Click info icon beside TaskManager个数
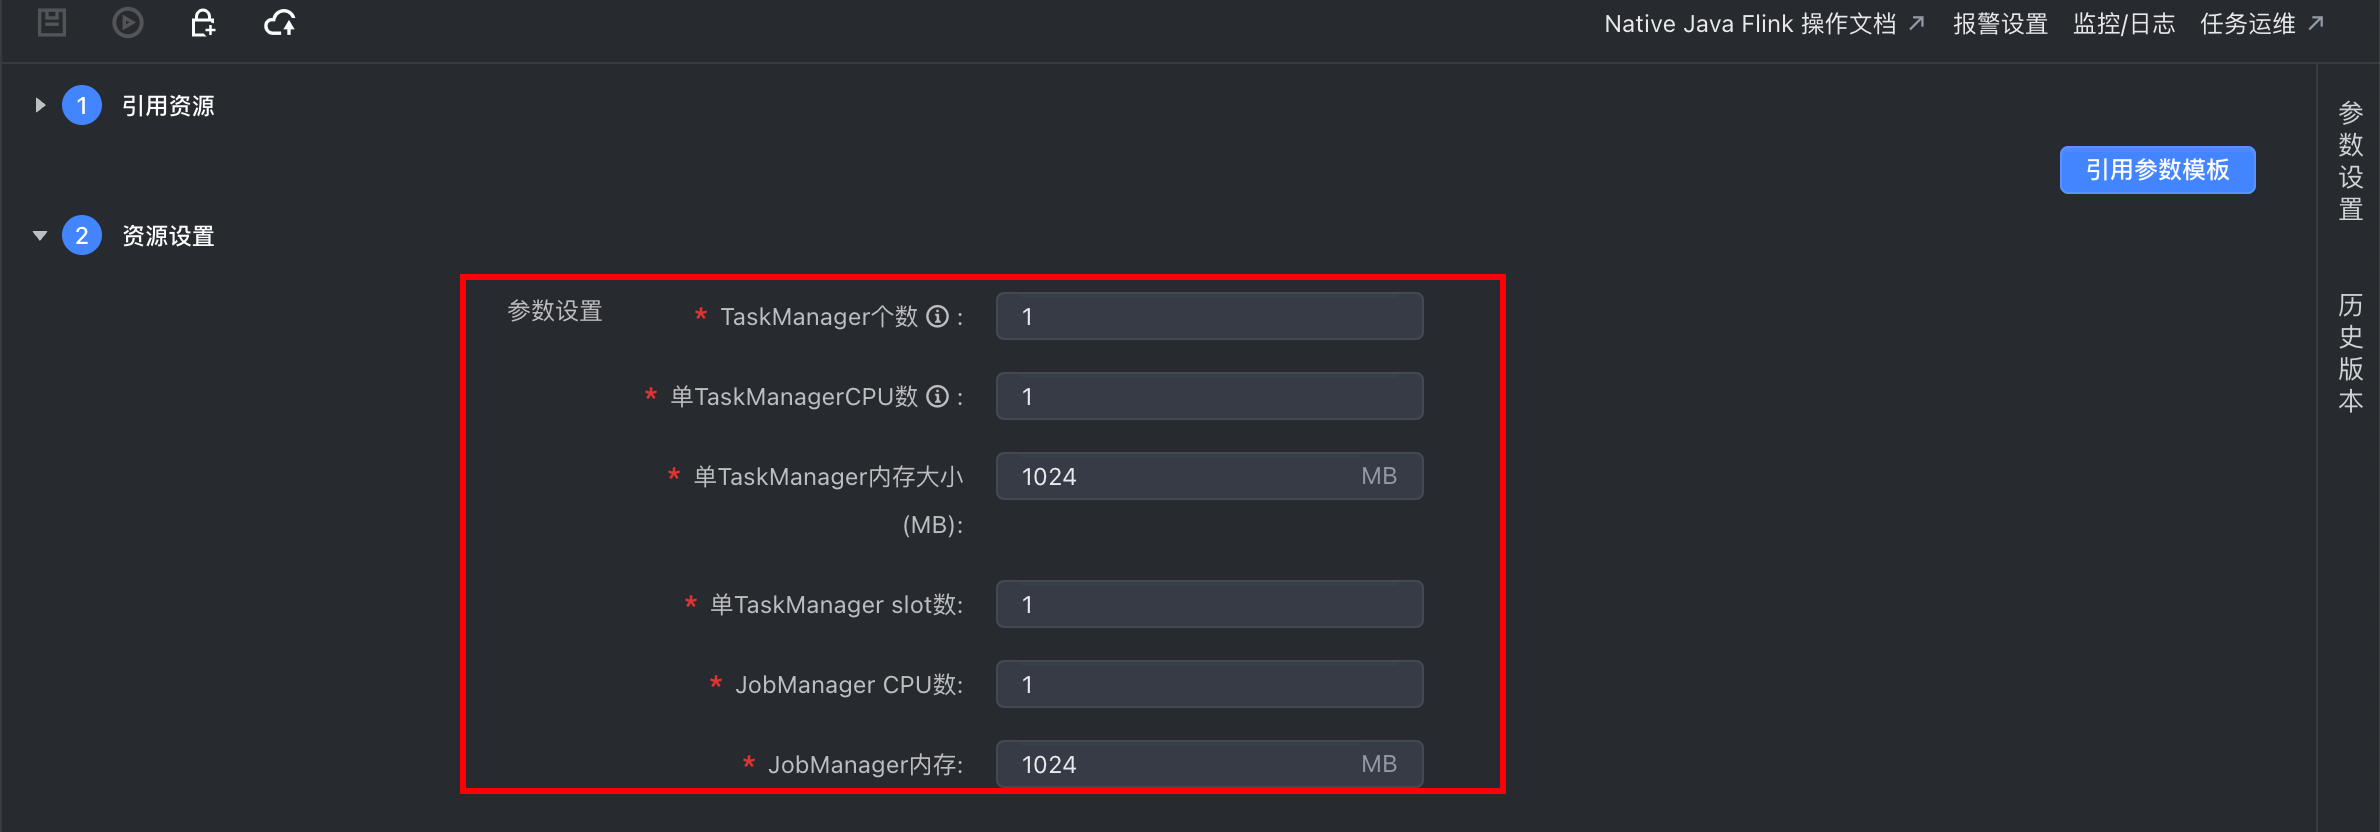Image resolution: width=2380 pixels, height=832 pixels. [x=937, y=316]
